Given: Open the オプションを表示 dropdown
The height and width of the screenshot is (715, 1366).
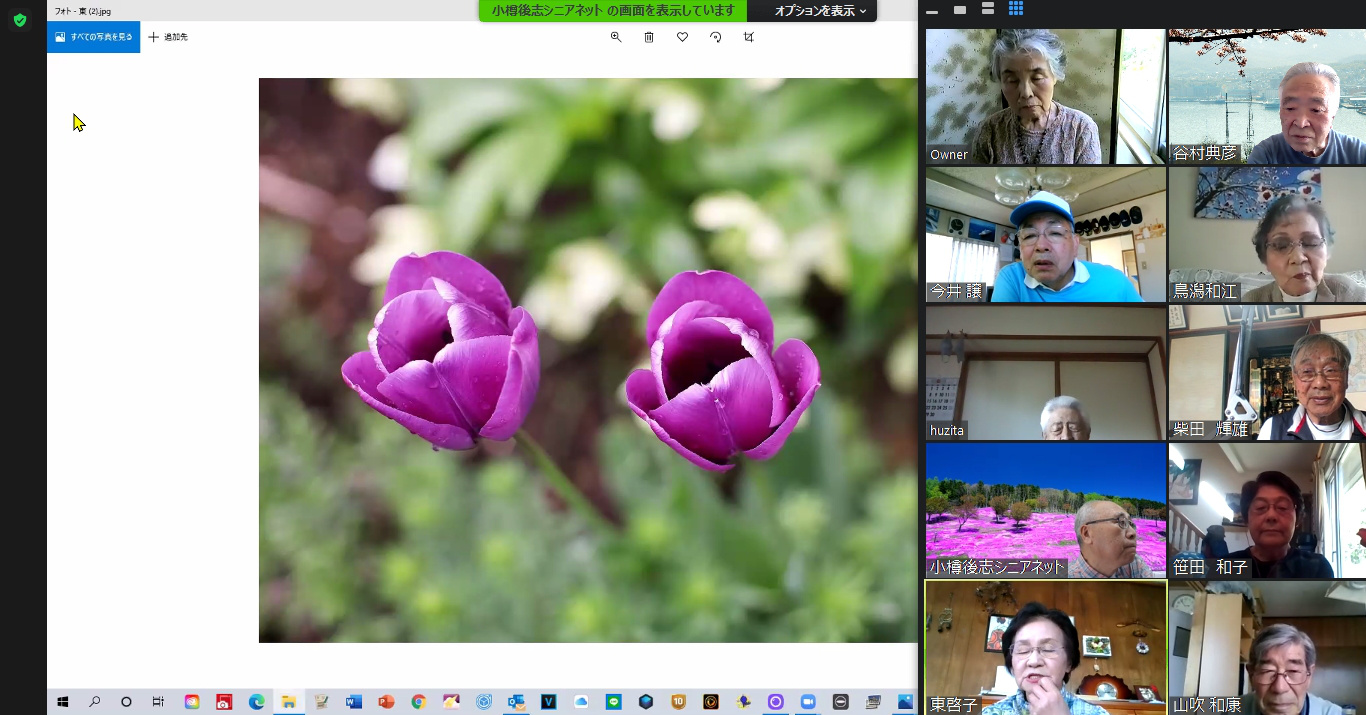Looking at the screenshot, I should 819,11.
